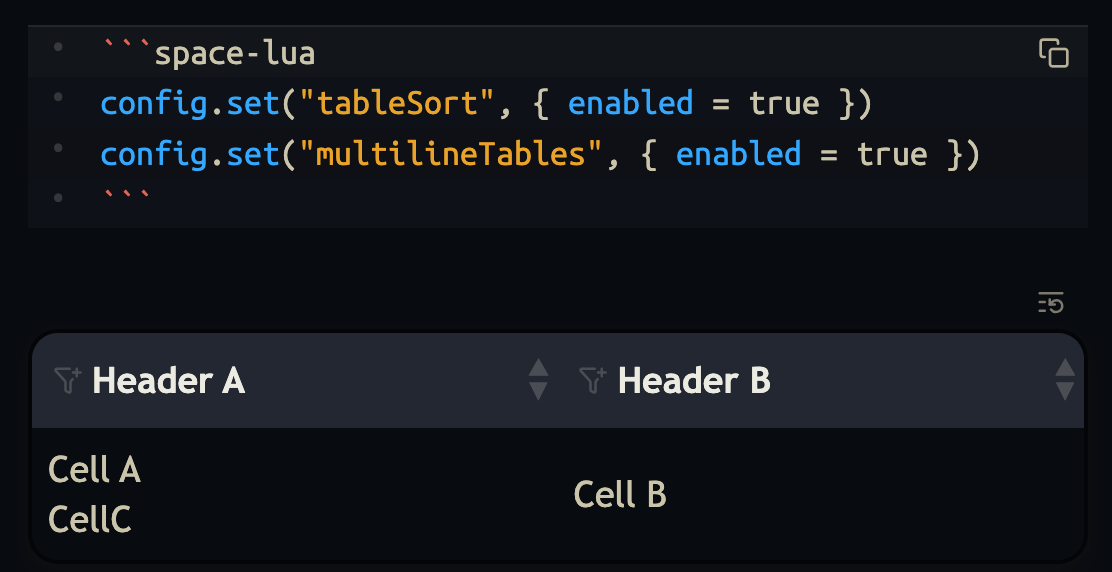Copy the space-lua code block

pos(1054,53)
